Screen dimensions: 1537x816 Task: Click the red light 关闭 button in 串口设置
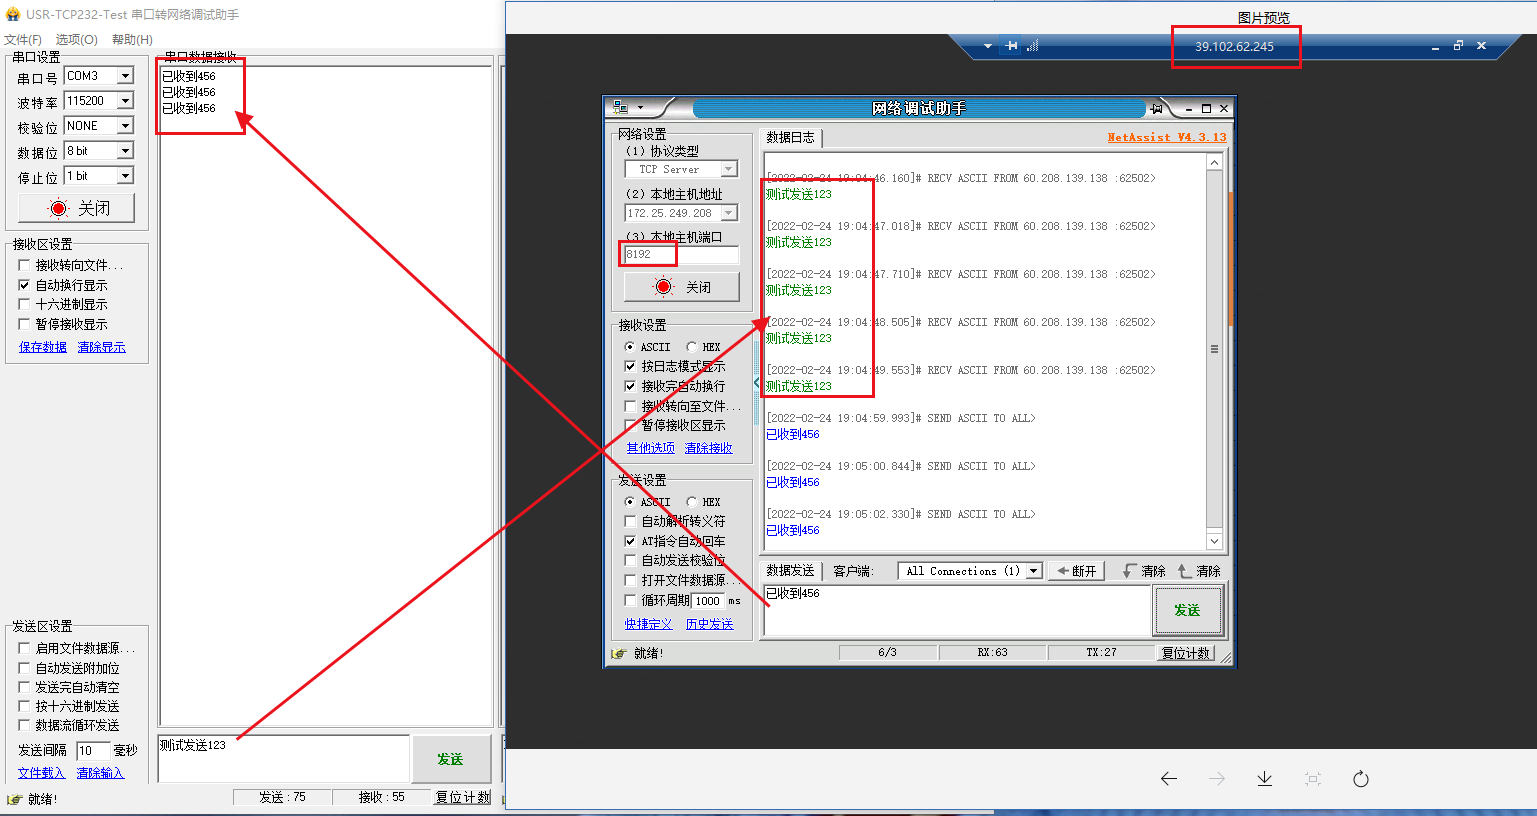click(x=76, y=208)
